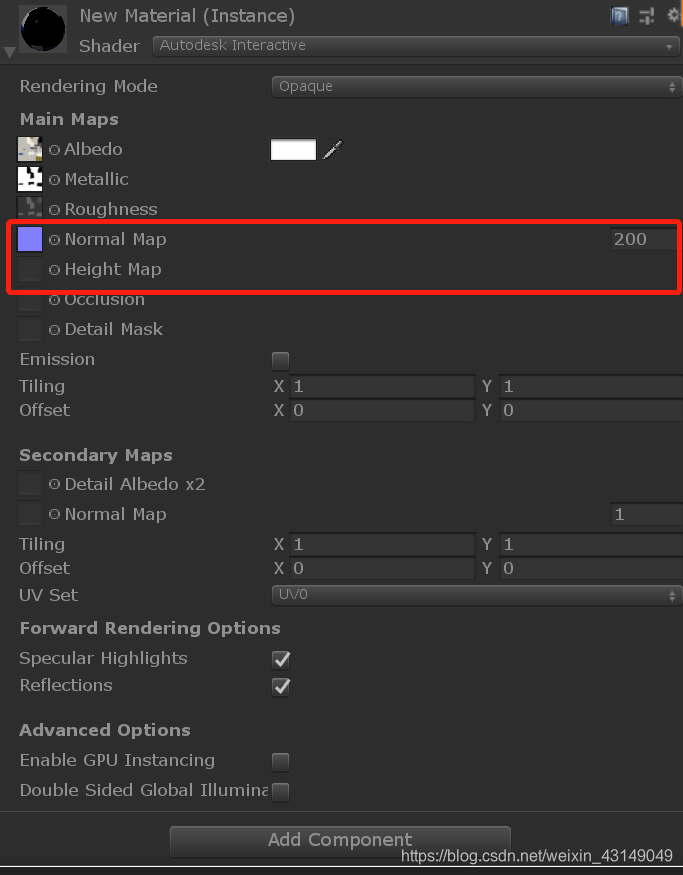
Task: Click the Roughness texture picker circle
Action: (55, 210)
